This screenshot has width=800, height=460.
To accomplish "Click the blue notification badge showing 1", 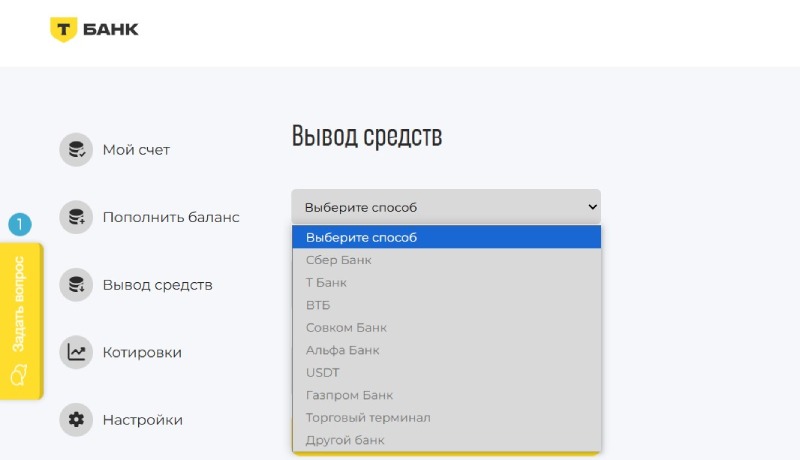I will pyautogui.click(x=20, y=224).
